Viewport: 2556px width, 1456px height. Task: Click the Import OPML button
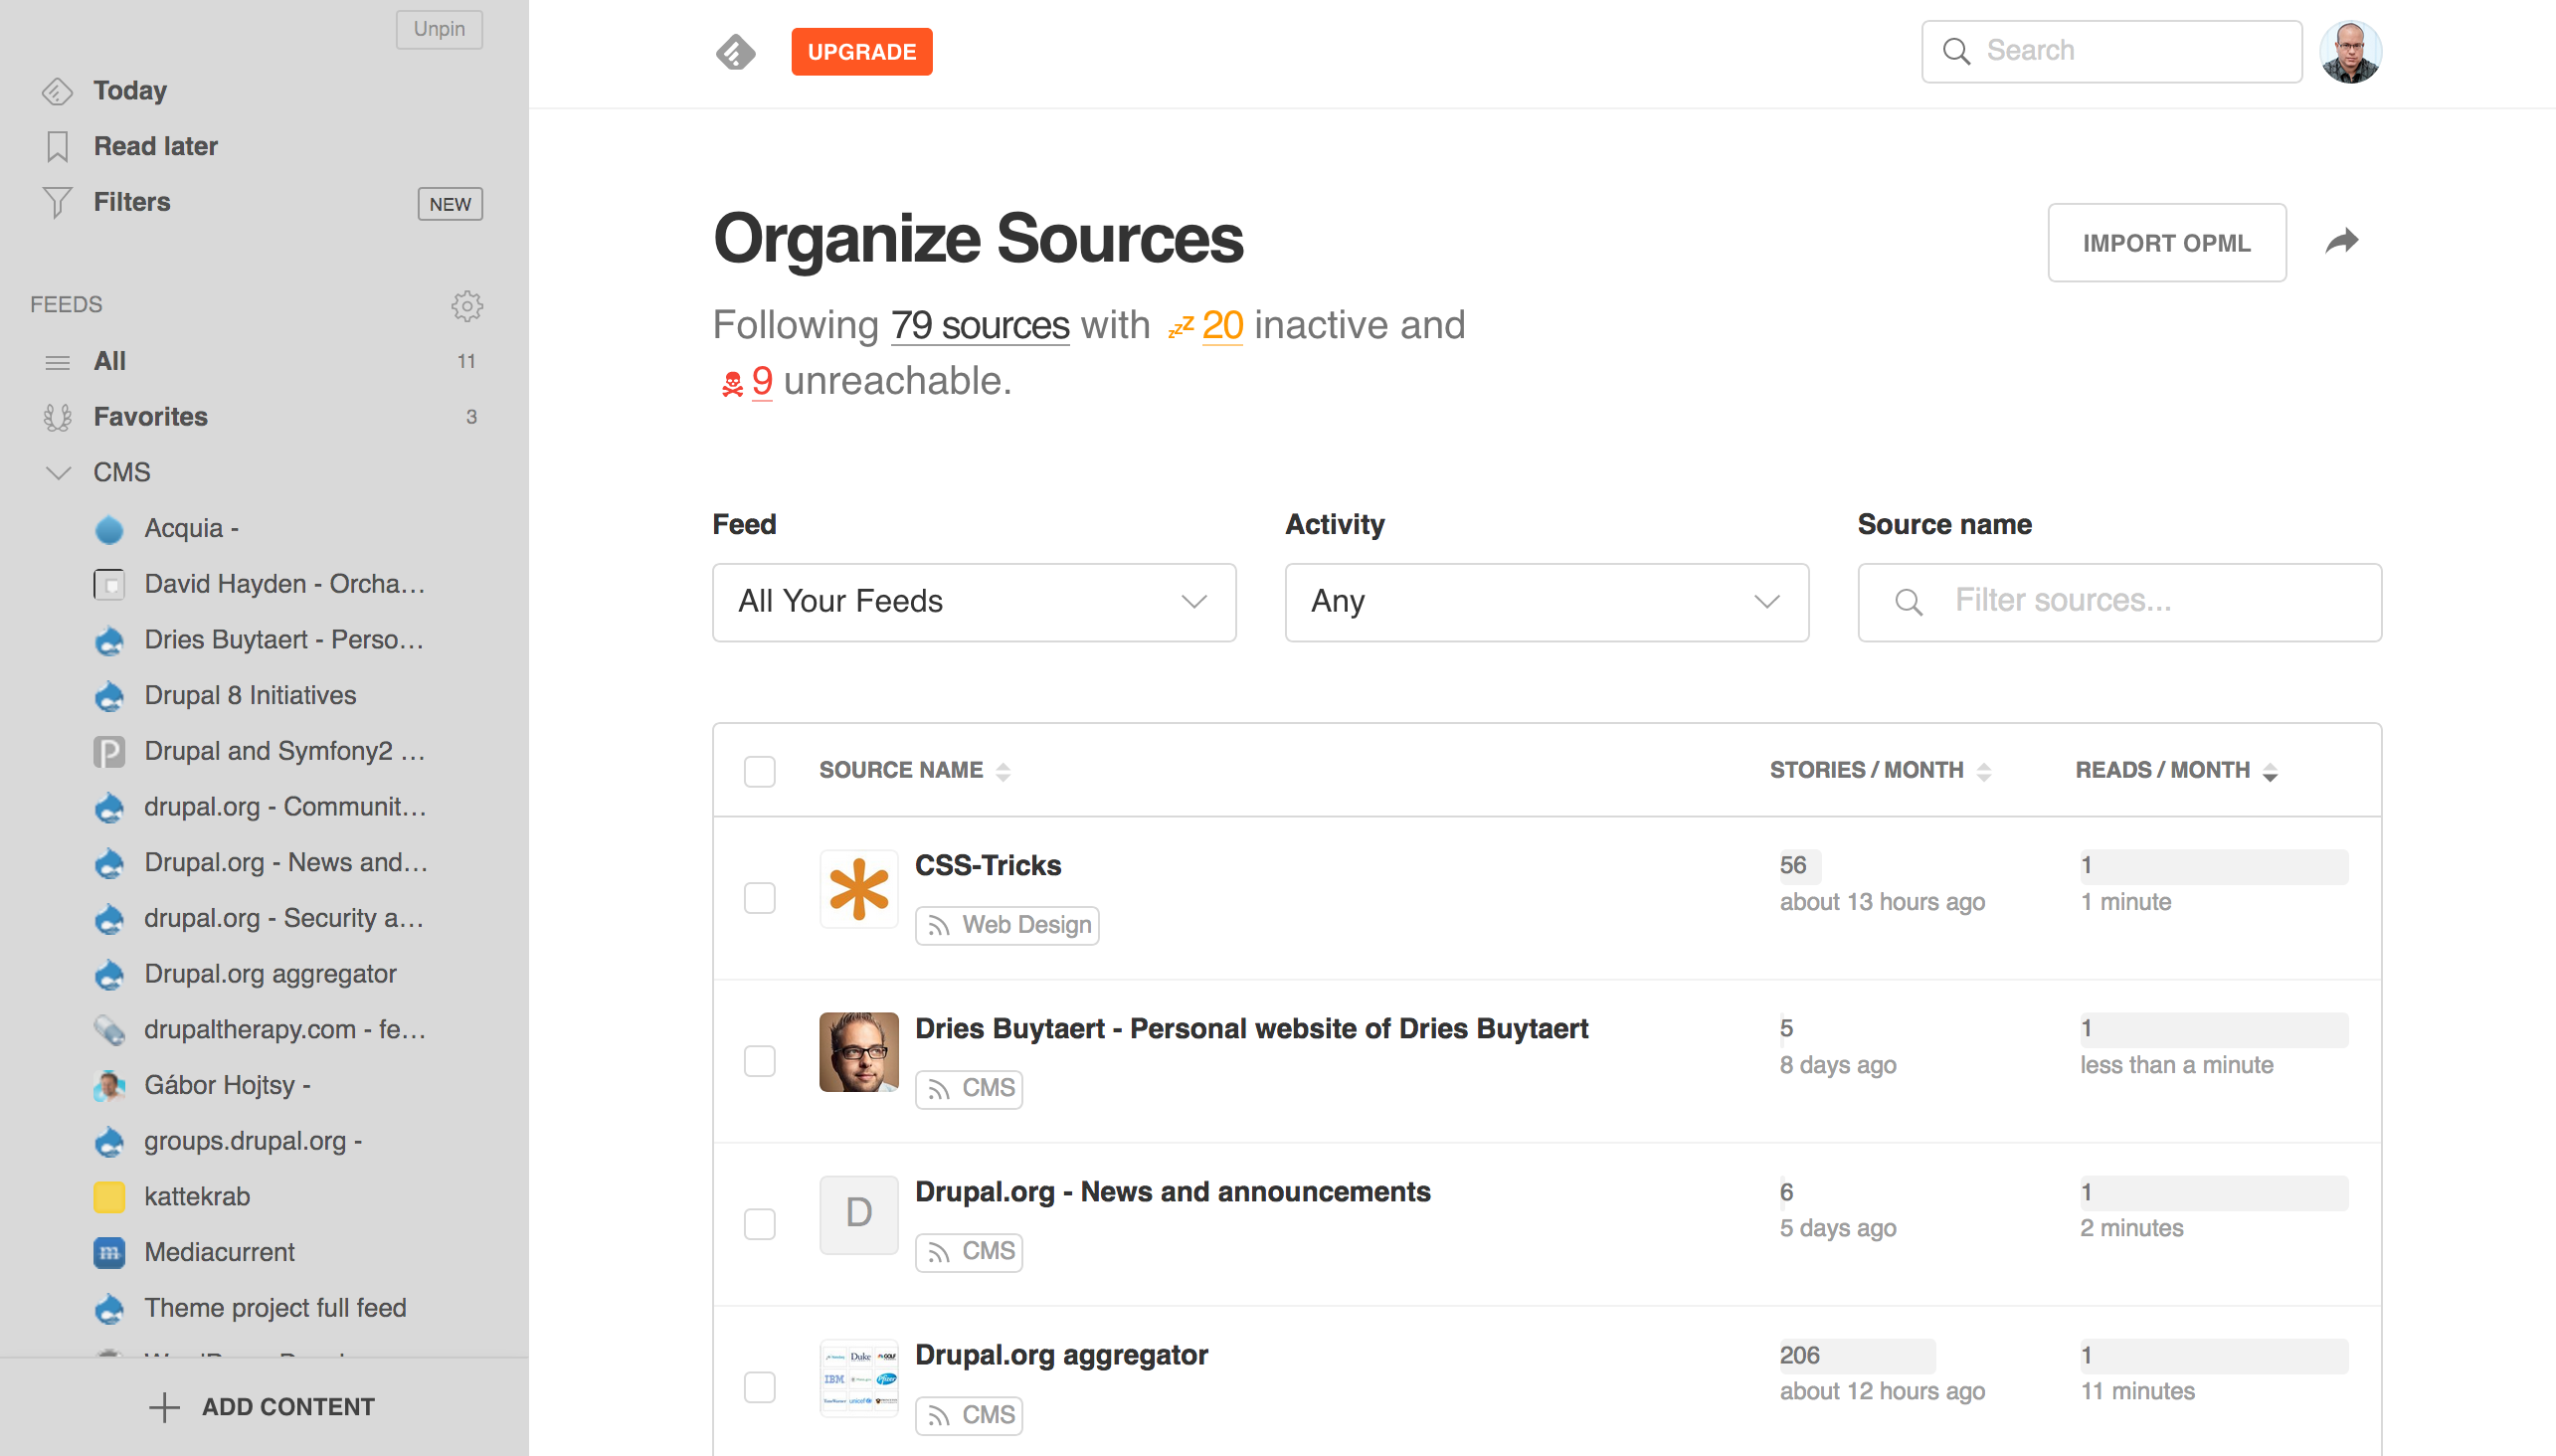pyautogui.click(x=2167, y=243)
